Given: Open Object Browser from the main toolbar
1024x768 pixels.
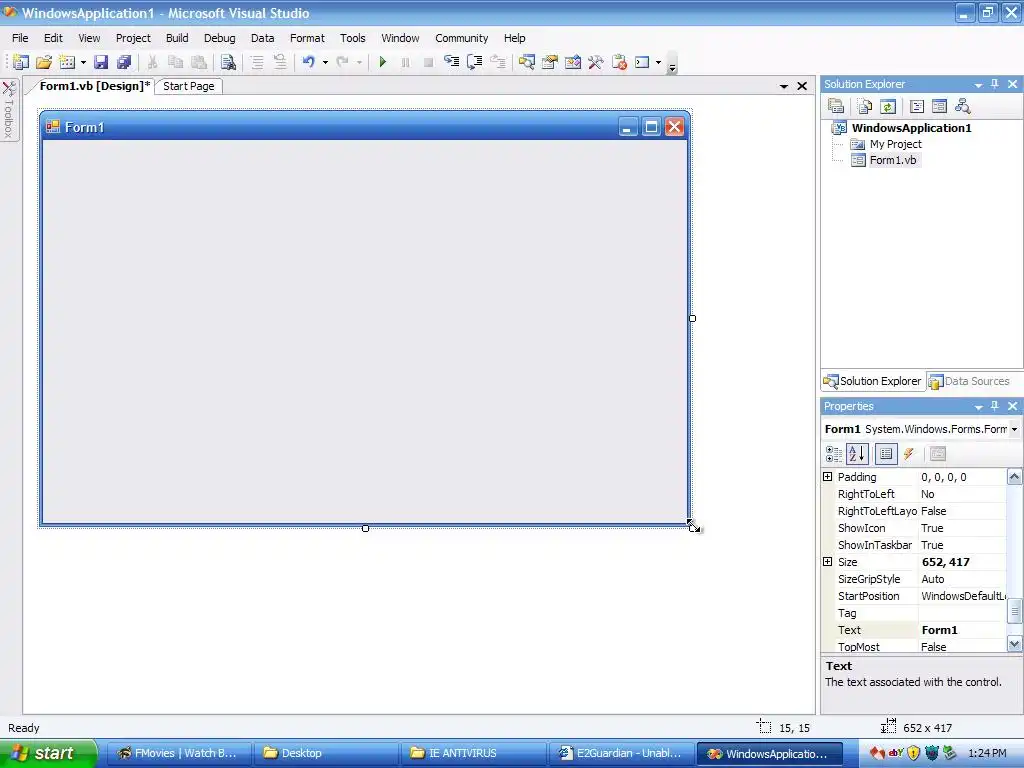Looking at the screenshot, I should [x=573, y=62].
